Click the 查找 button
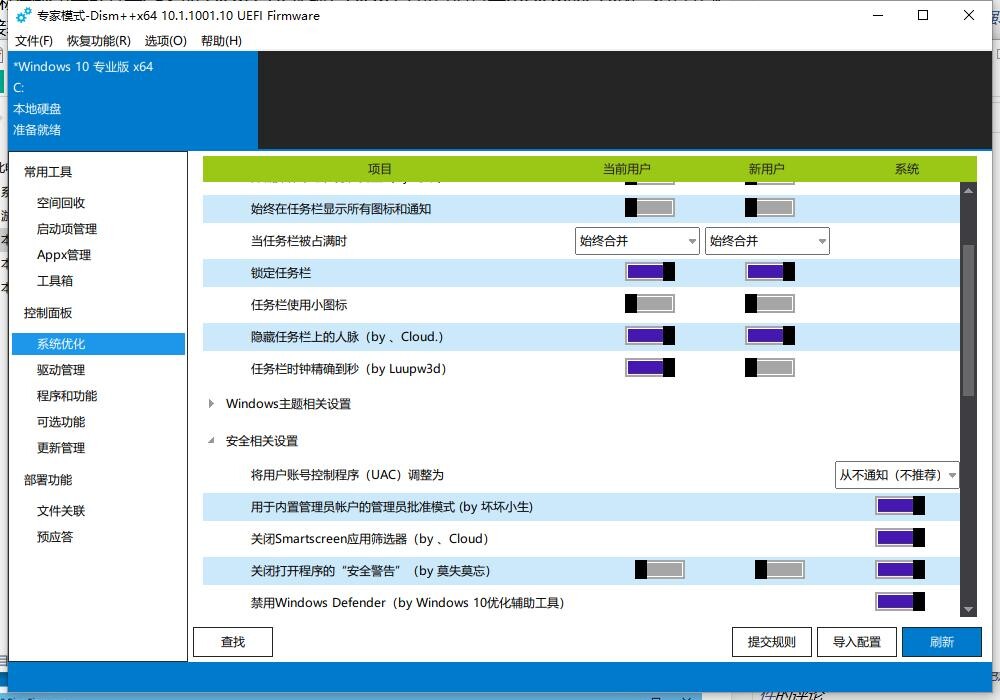Screen dimensions: 1000x700 (232, 642)
